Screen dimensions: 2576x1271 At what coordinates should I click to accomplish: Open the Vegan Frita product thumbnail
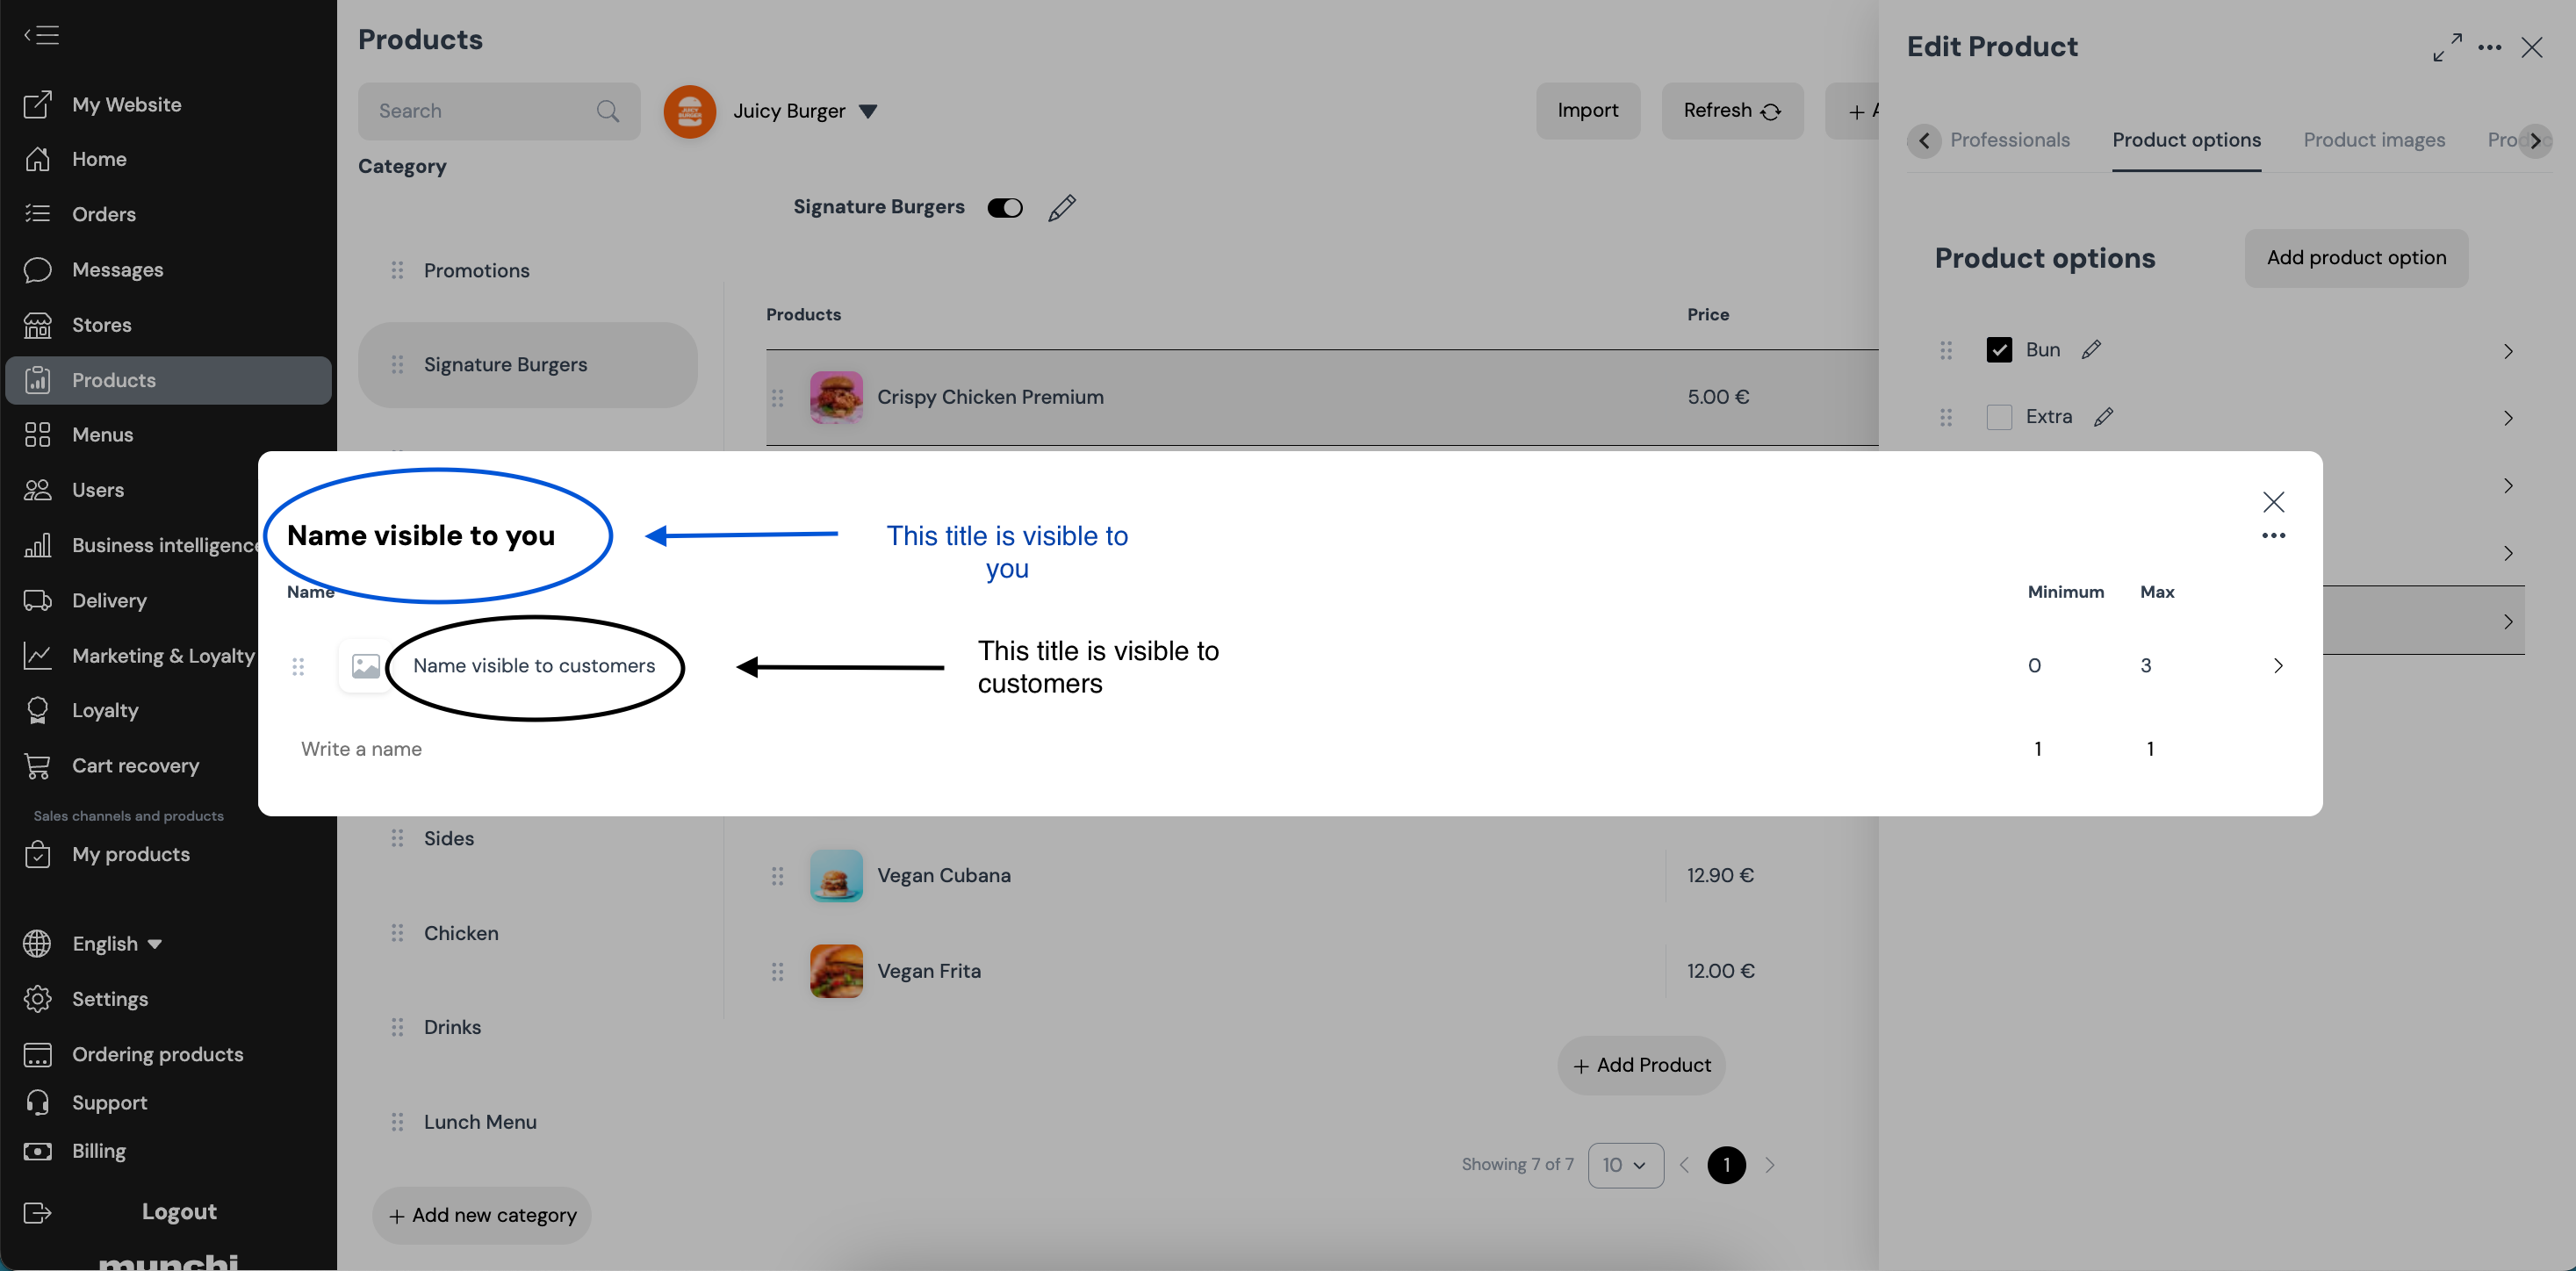tap(835, 970)
